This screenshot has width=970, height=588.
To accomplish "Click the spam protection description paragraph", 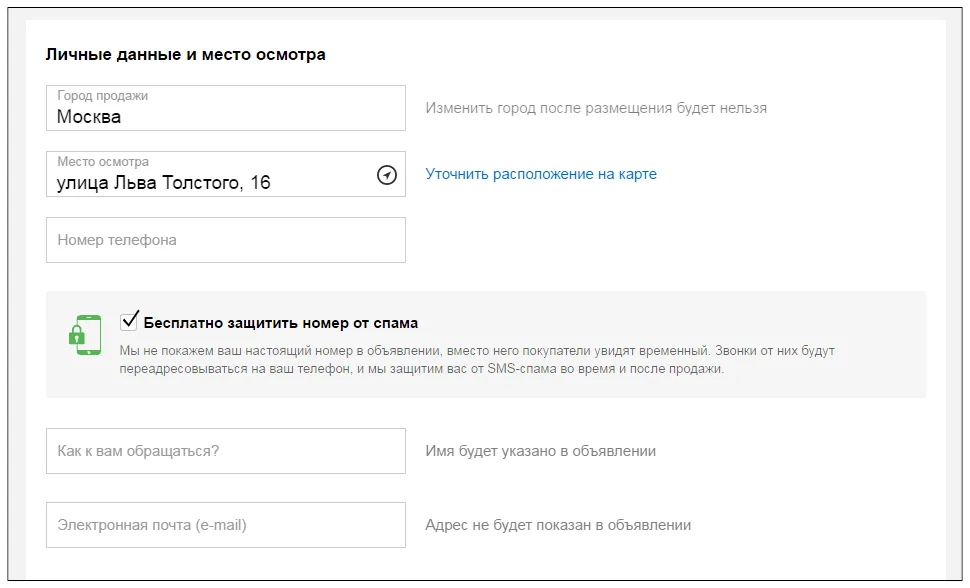I will tap(477, 360).
